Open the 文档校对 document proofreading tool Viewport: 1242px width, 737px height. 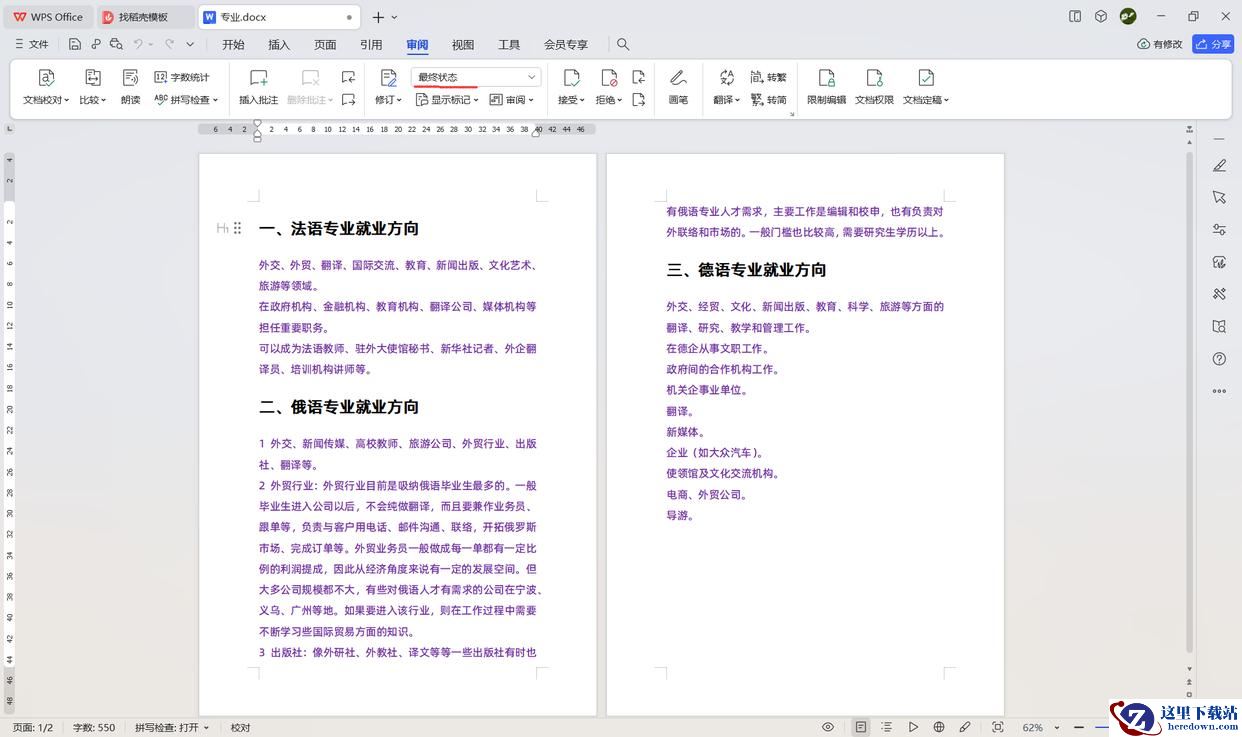tap(46, 87)
